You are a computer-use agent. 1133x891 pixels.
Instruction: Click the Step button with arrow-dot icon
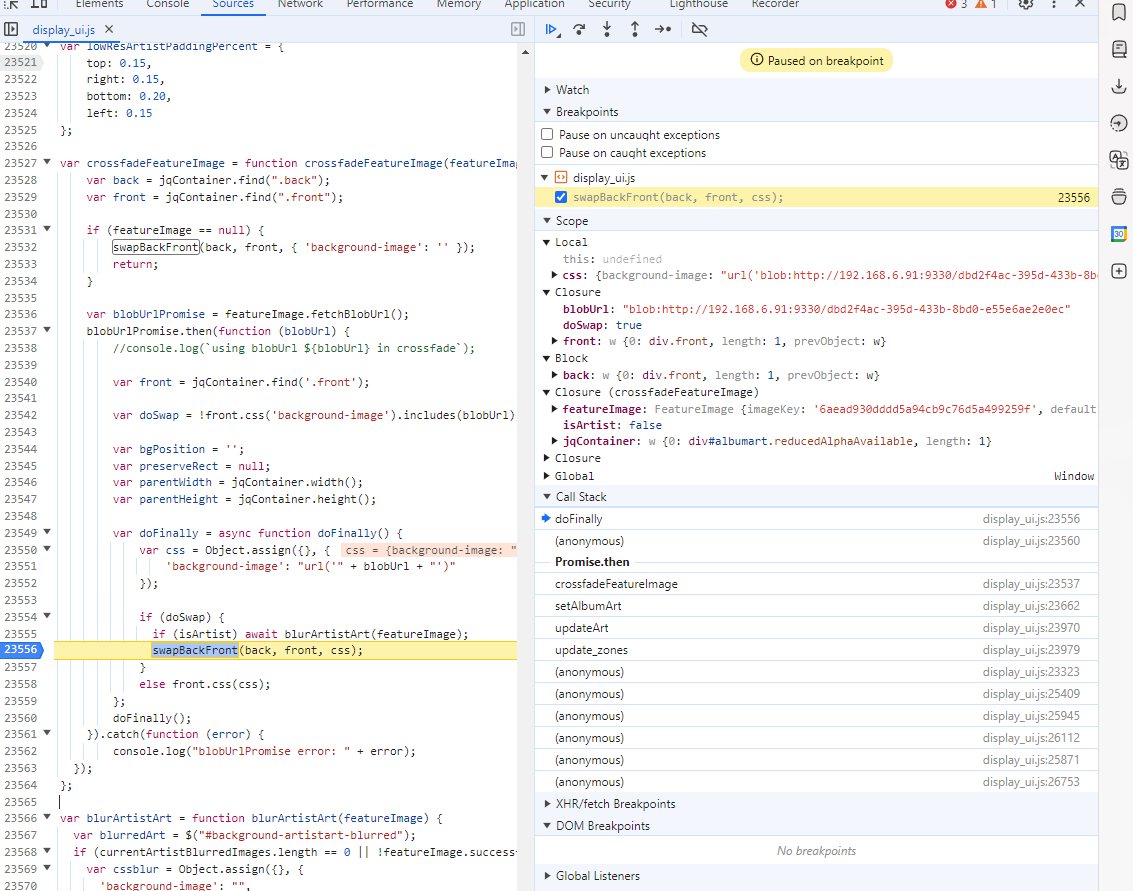663,30
